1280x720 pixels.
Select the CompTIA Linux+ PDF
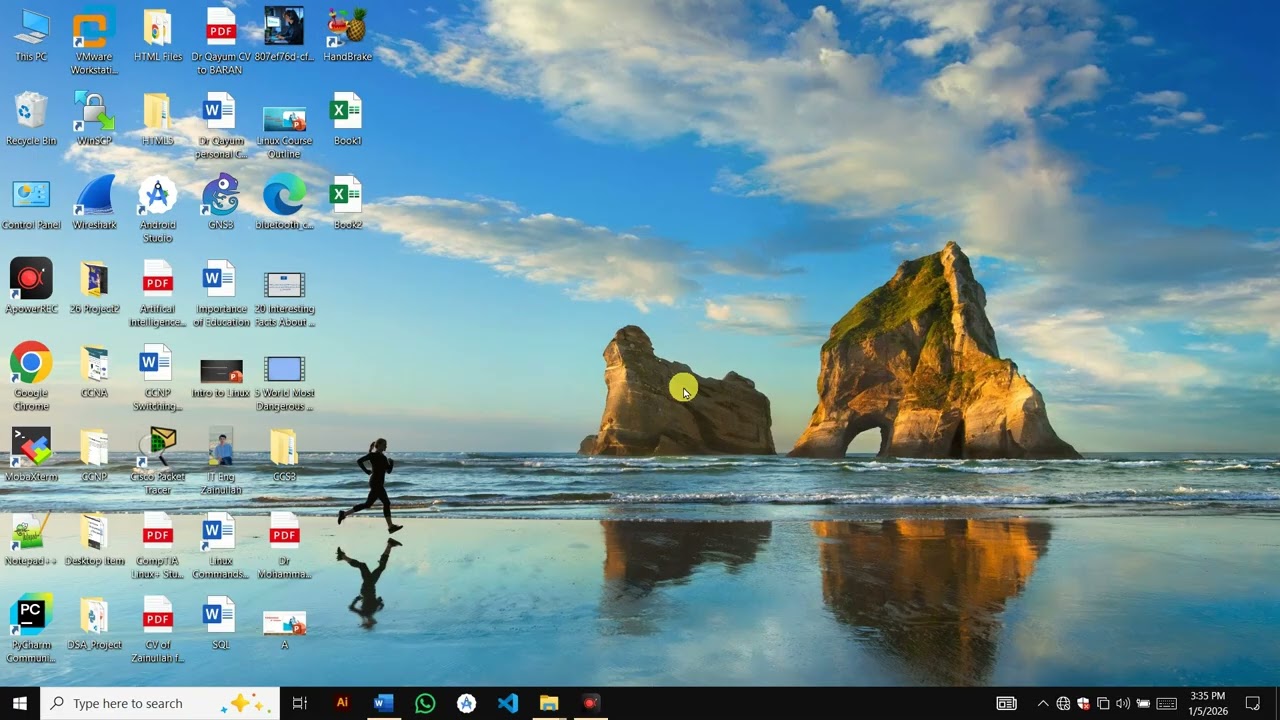click(x=158, y=546)
